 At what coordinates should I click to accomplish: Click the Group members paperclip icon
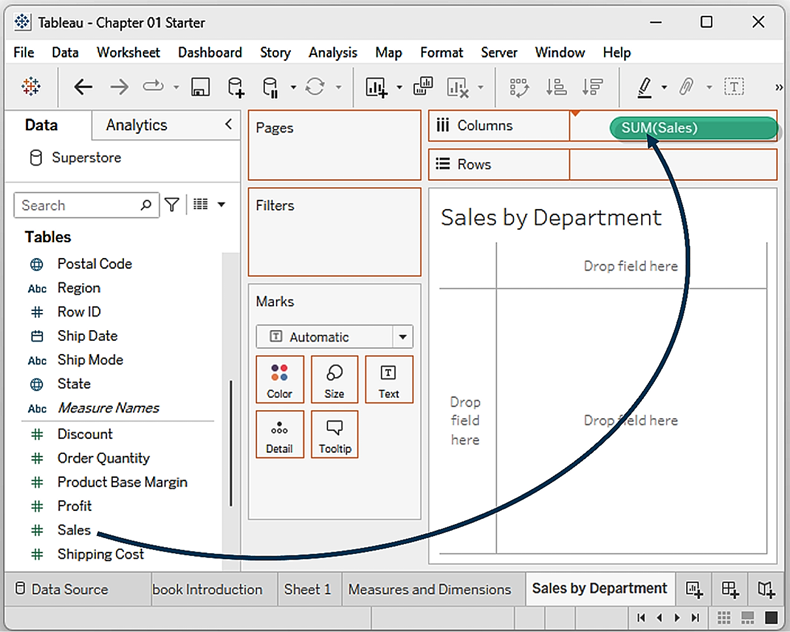(x=686, y=87)
